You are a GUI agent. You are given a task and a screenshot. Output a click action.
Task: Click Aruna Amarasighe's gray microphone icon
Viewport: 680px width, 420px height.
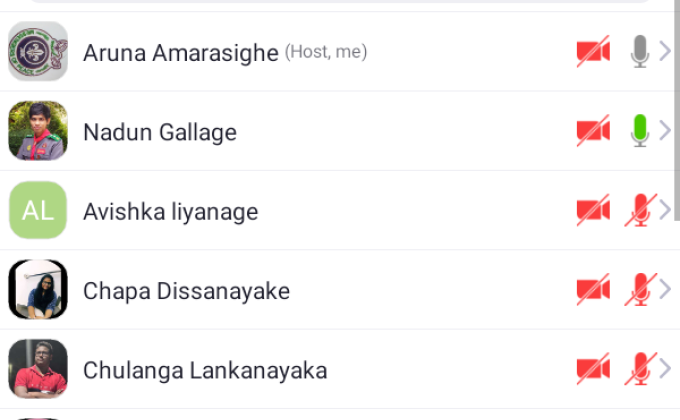click(x=640, y=52)
